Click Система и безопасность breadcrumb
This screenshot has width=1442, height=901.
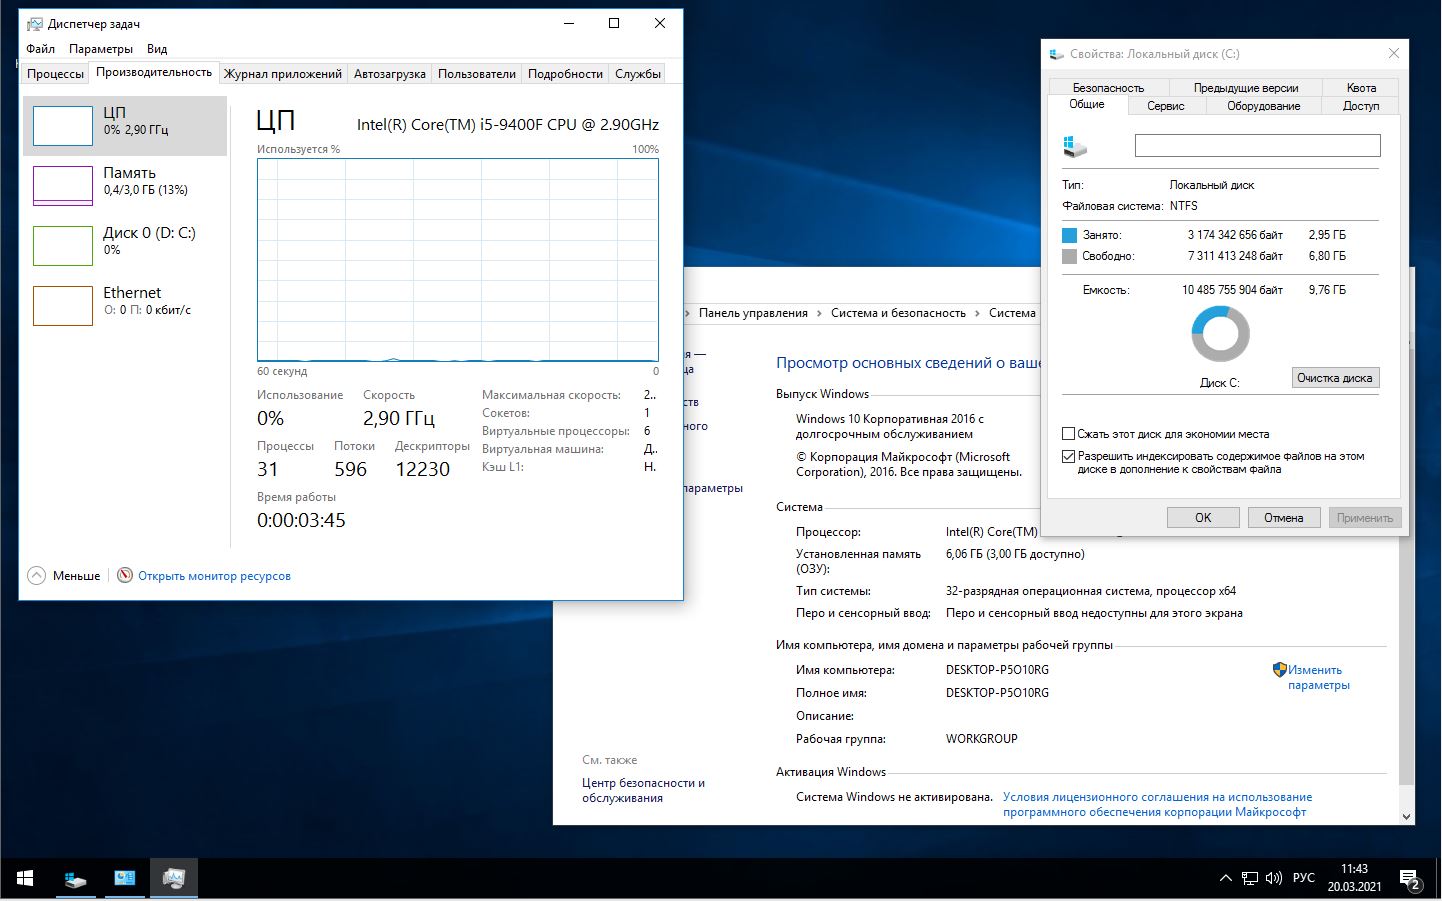click(898, 313)
